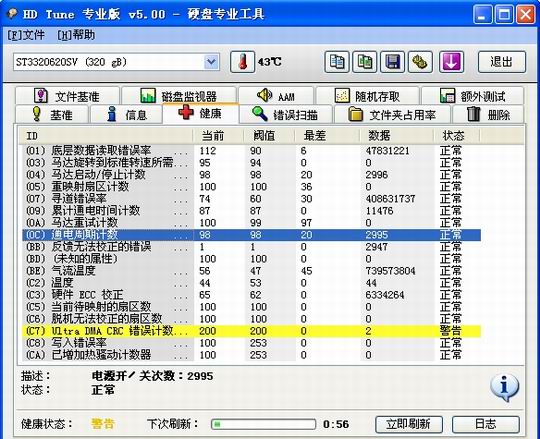Open the [F]文件 menu
This screenshot has height=439, width=540.
point(26,35)
